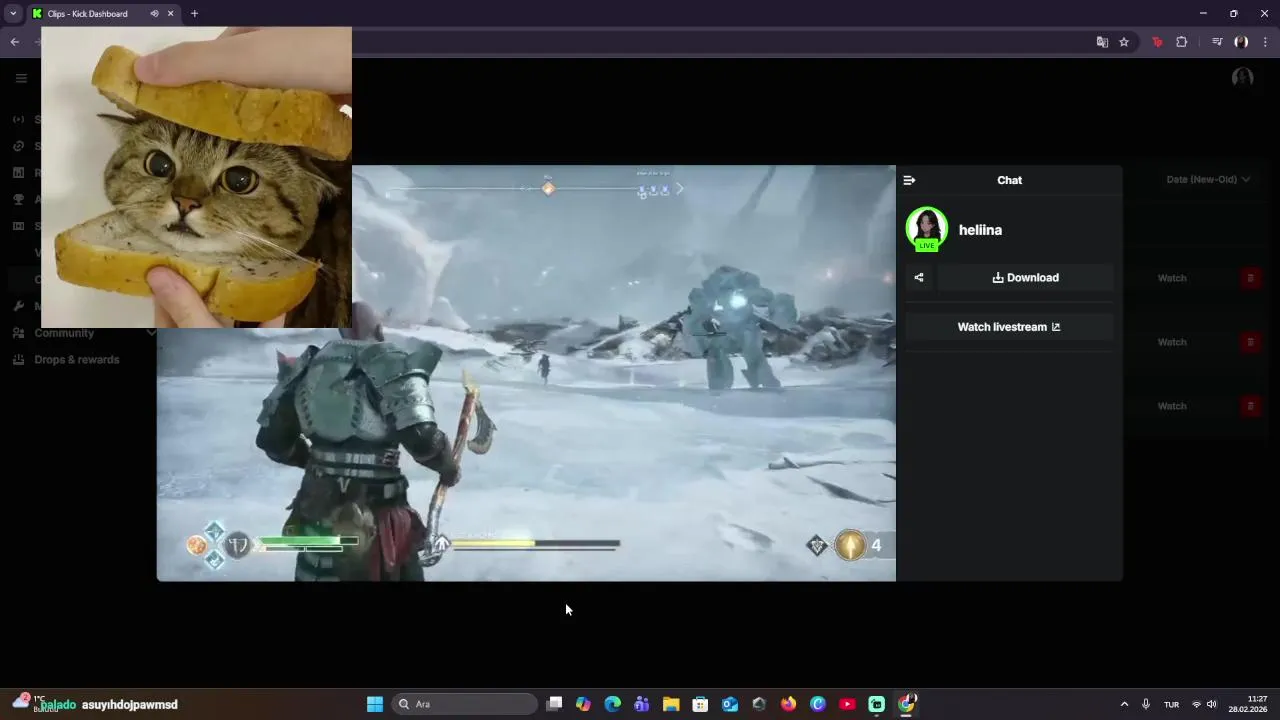Image resolution: width=1280 pixels, height=720 pixels.
Task: Close the Kick Dashboard tab
Action: coord(170,14)
